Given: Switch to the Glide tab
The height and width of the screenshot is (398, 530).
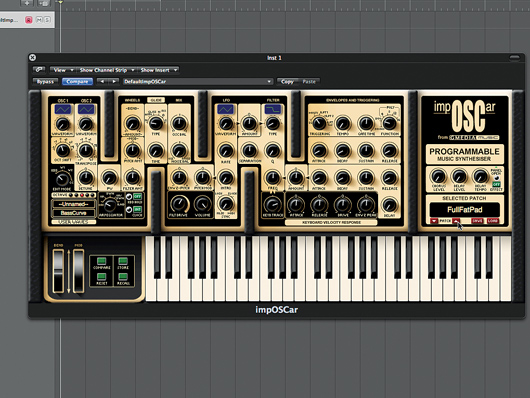Looking at the screenshot, I should 156,100.
